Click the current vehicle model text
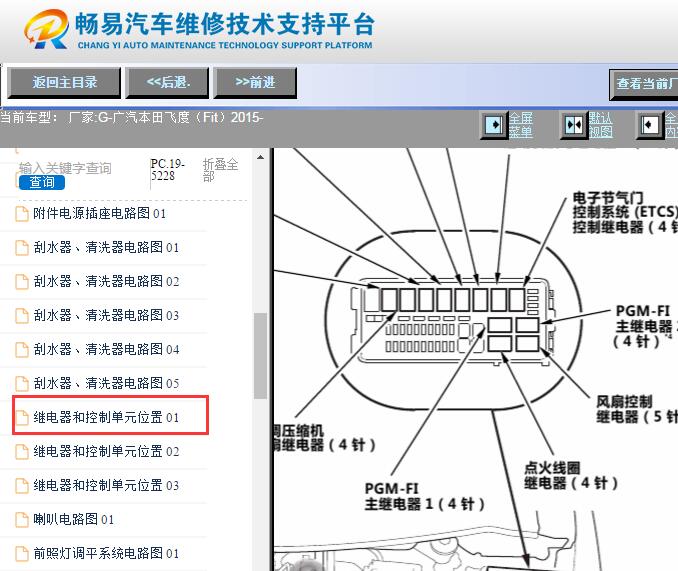The image size is (678, 571). [131, 117]
